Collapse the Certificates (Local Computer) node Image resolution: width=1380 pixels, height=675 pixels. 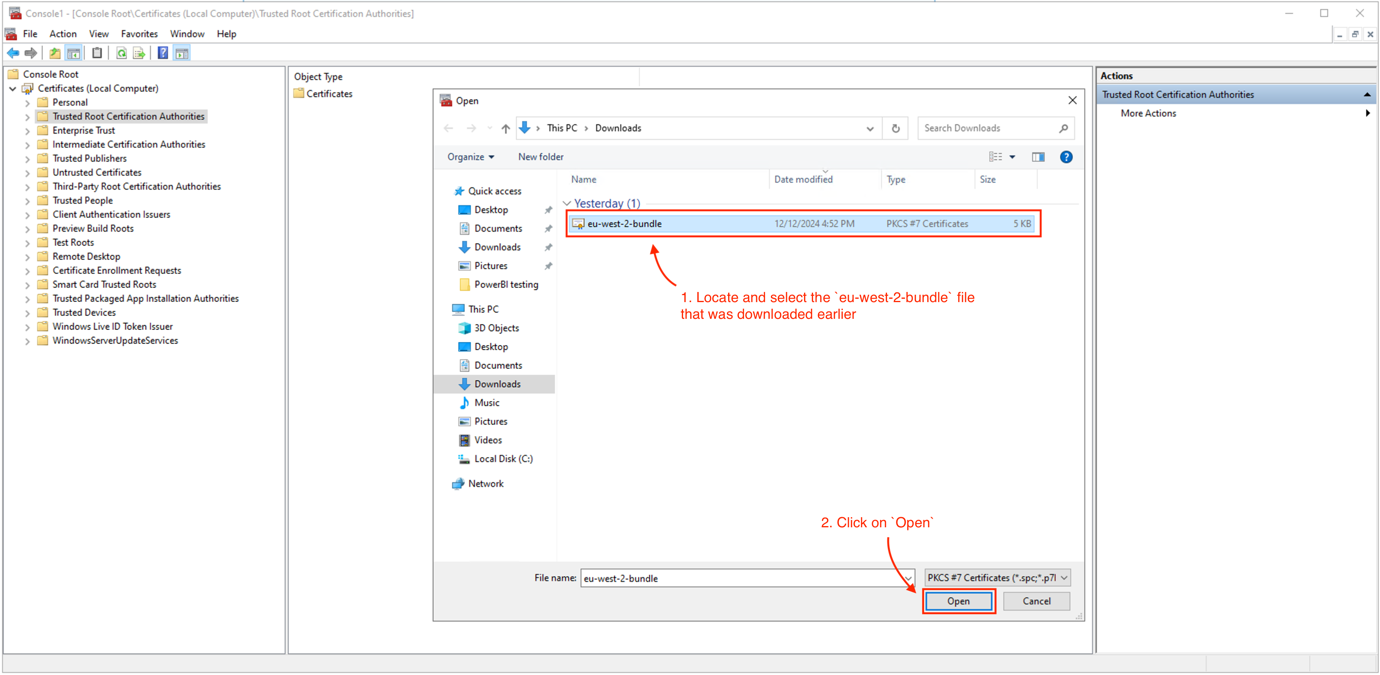click(x=12, y=88)
